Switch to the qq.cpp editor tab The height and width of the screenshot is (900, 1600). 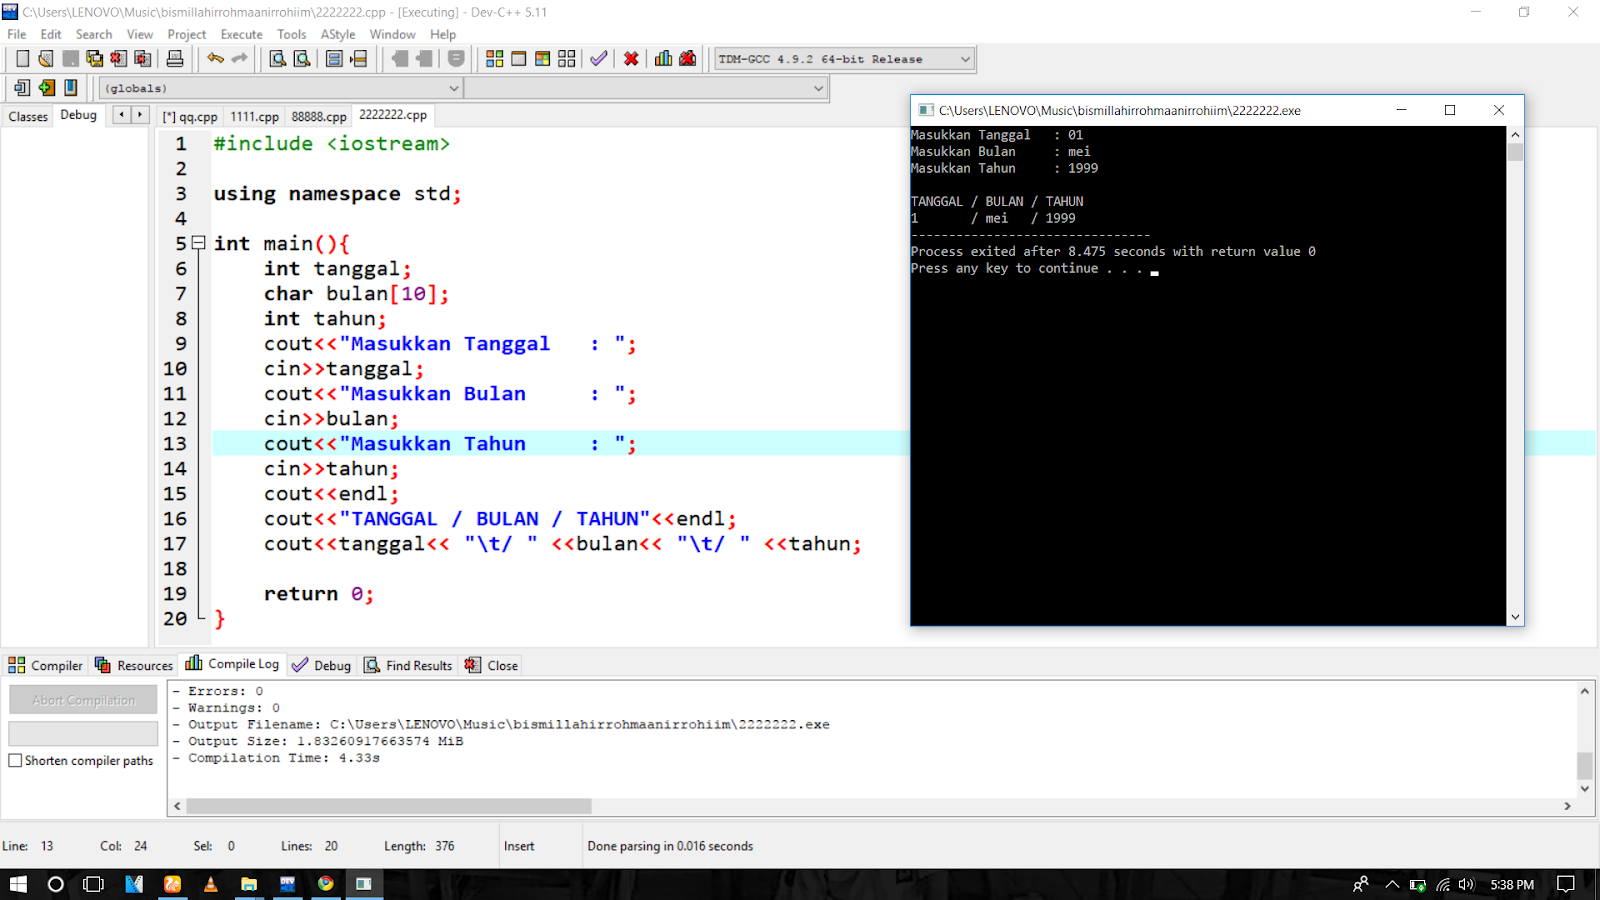coord(190,117)
